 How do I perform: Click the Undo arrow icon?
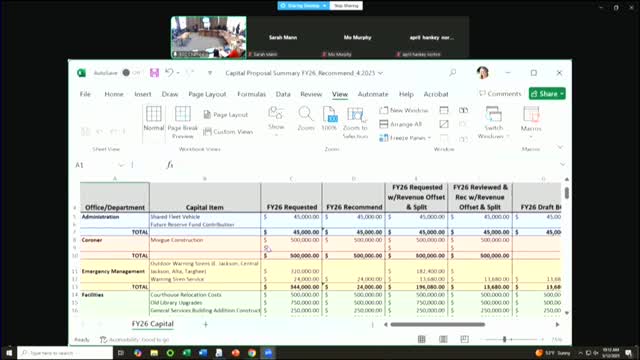(169, 73)
